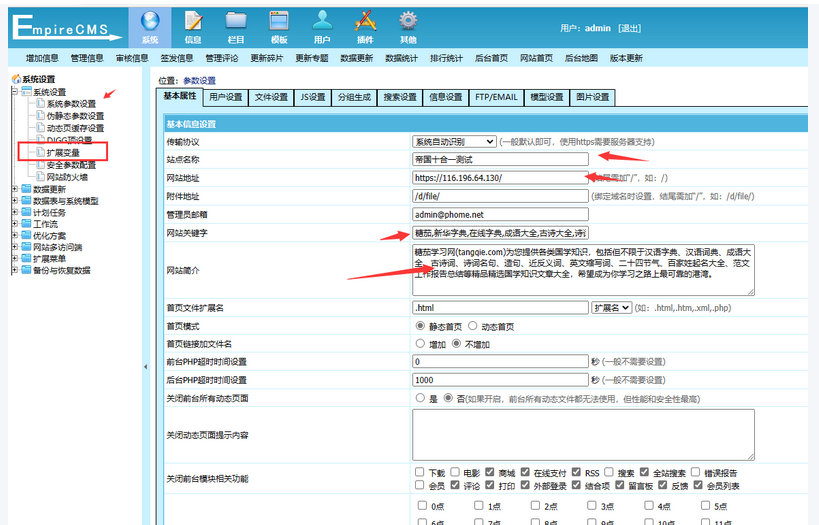819x525 pixels.
Task: Click the page icon beside 伪静态参数设置
Action: click(x=40, y=115)
